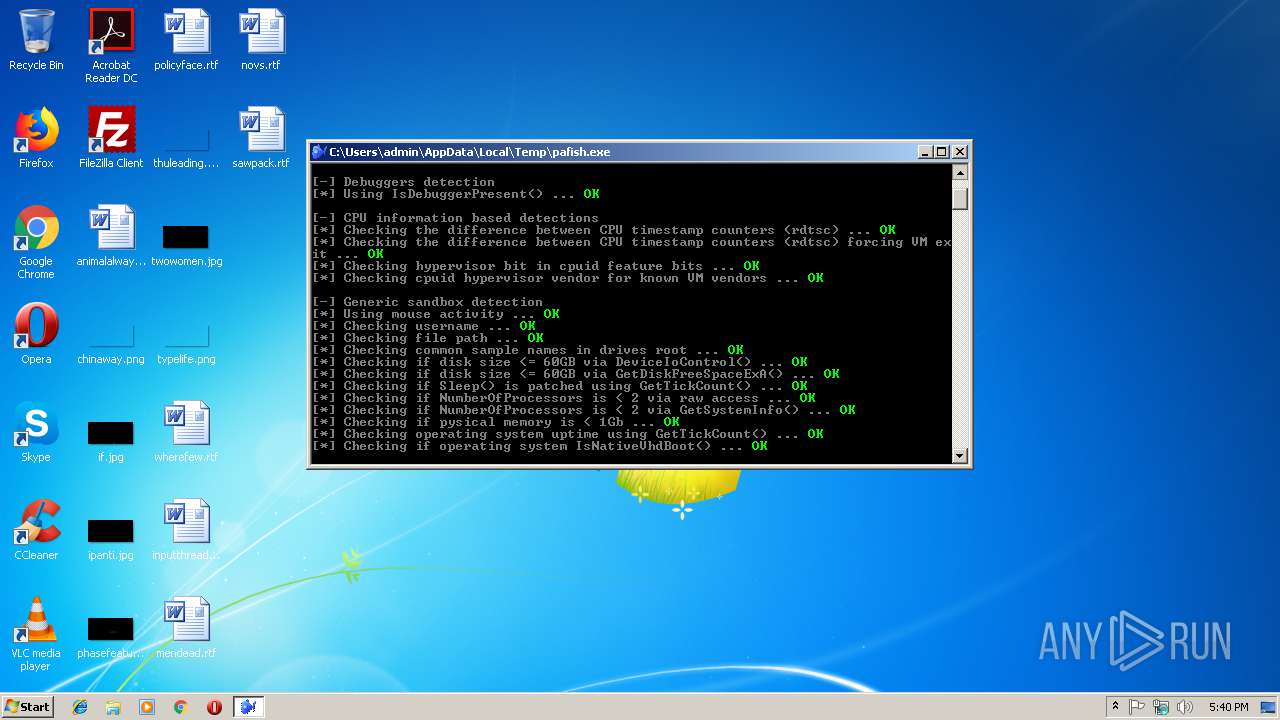
Task: Launch Acrobat Reader DC shortcut
Action: pos(111,46)
